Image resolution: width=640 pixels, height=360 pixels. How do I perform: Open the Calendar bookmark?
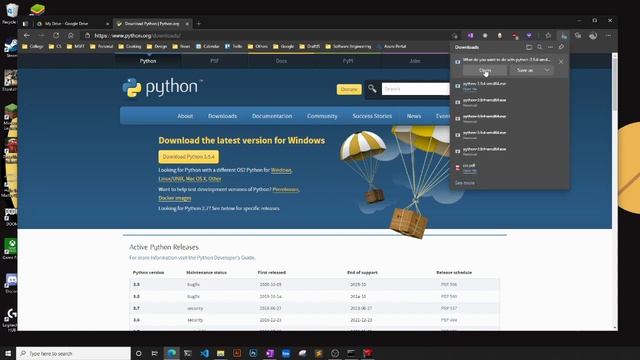208,47
